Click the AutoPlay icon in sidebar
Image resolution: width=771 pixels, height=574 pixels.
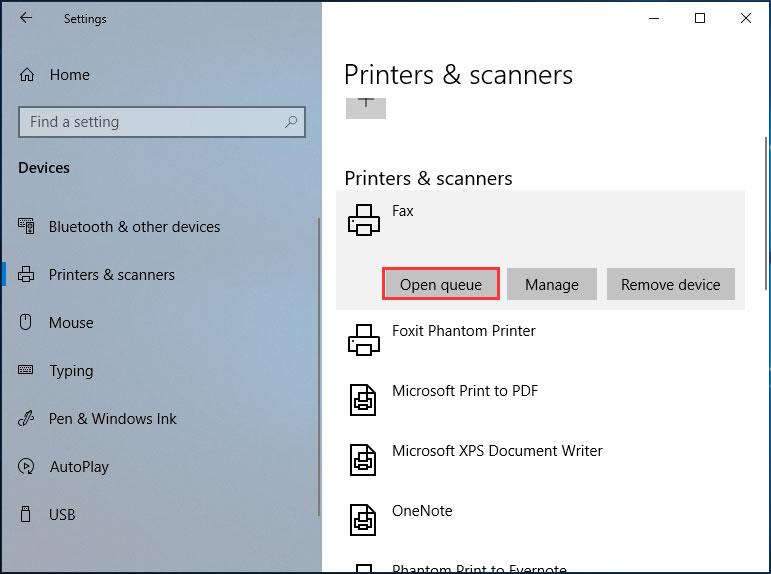[26, 466]
